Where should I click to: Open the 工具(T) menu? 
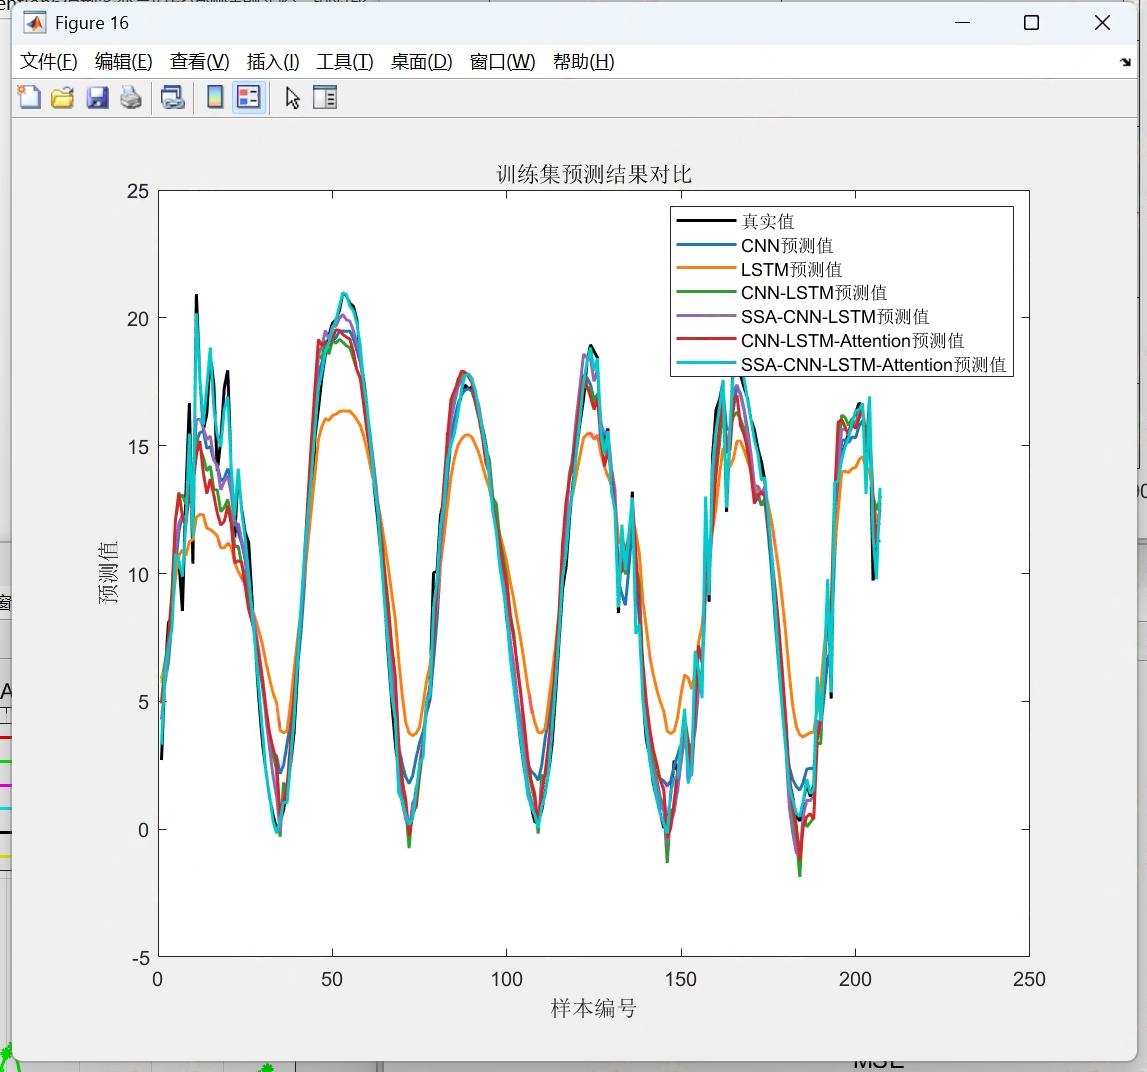pyautogui.click(x=344, y=61)
